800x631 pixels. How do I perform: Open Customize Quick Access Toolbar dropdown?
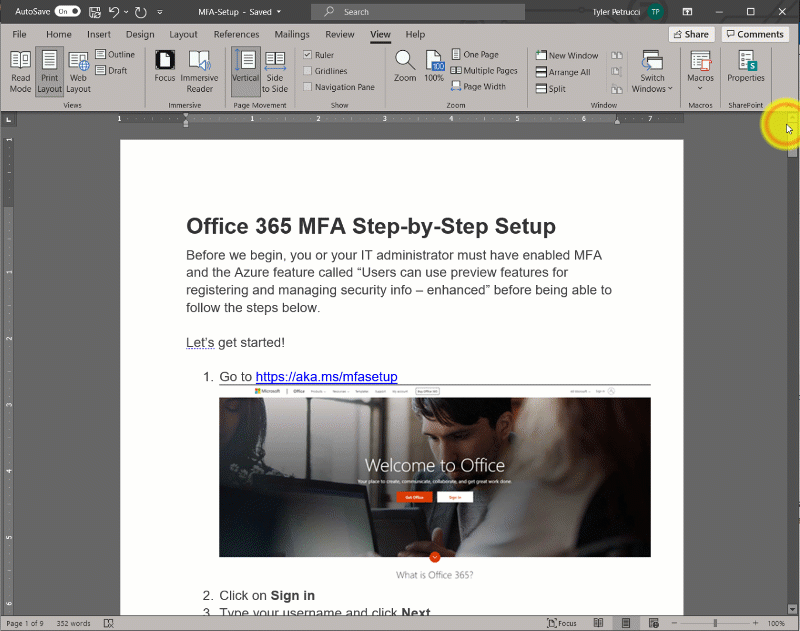(x=159, y=12)
